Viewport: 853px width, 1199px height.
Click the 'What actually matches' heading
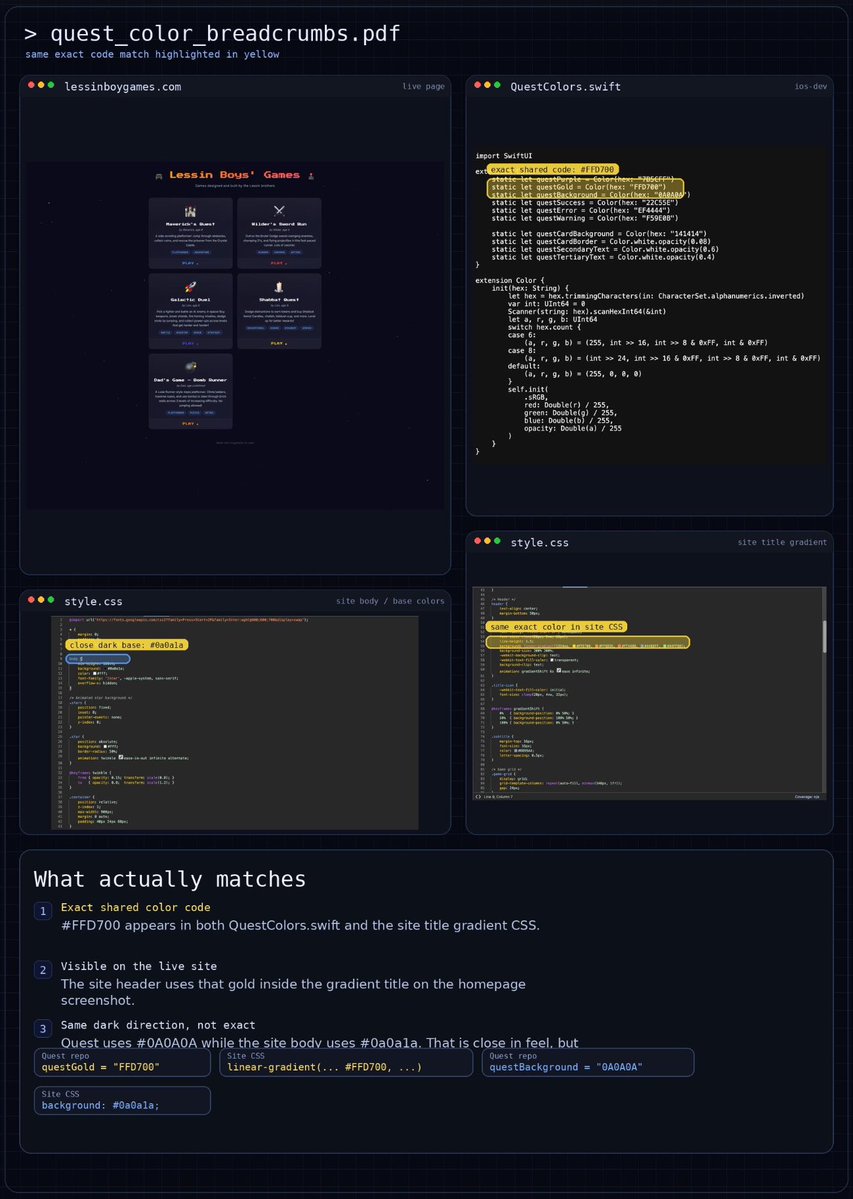coord(170,879)
